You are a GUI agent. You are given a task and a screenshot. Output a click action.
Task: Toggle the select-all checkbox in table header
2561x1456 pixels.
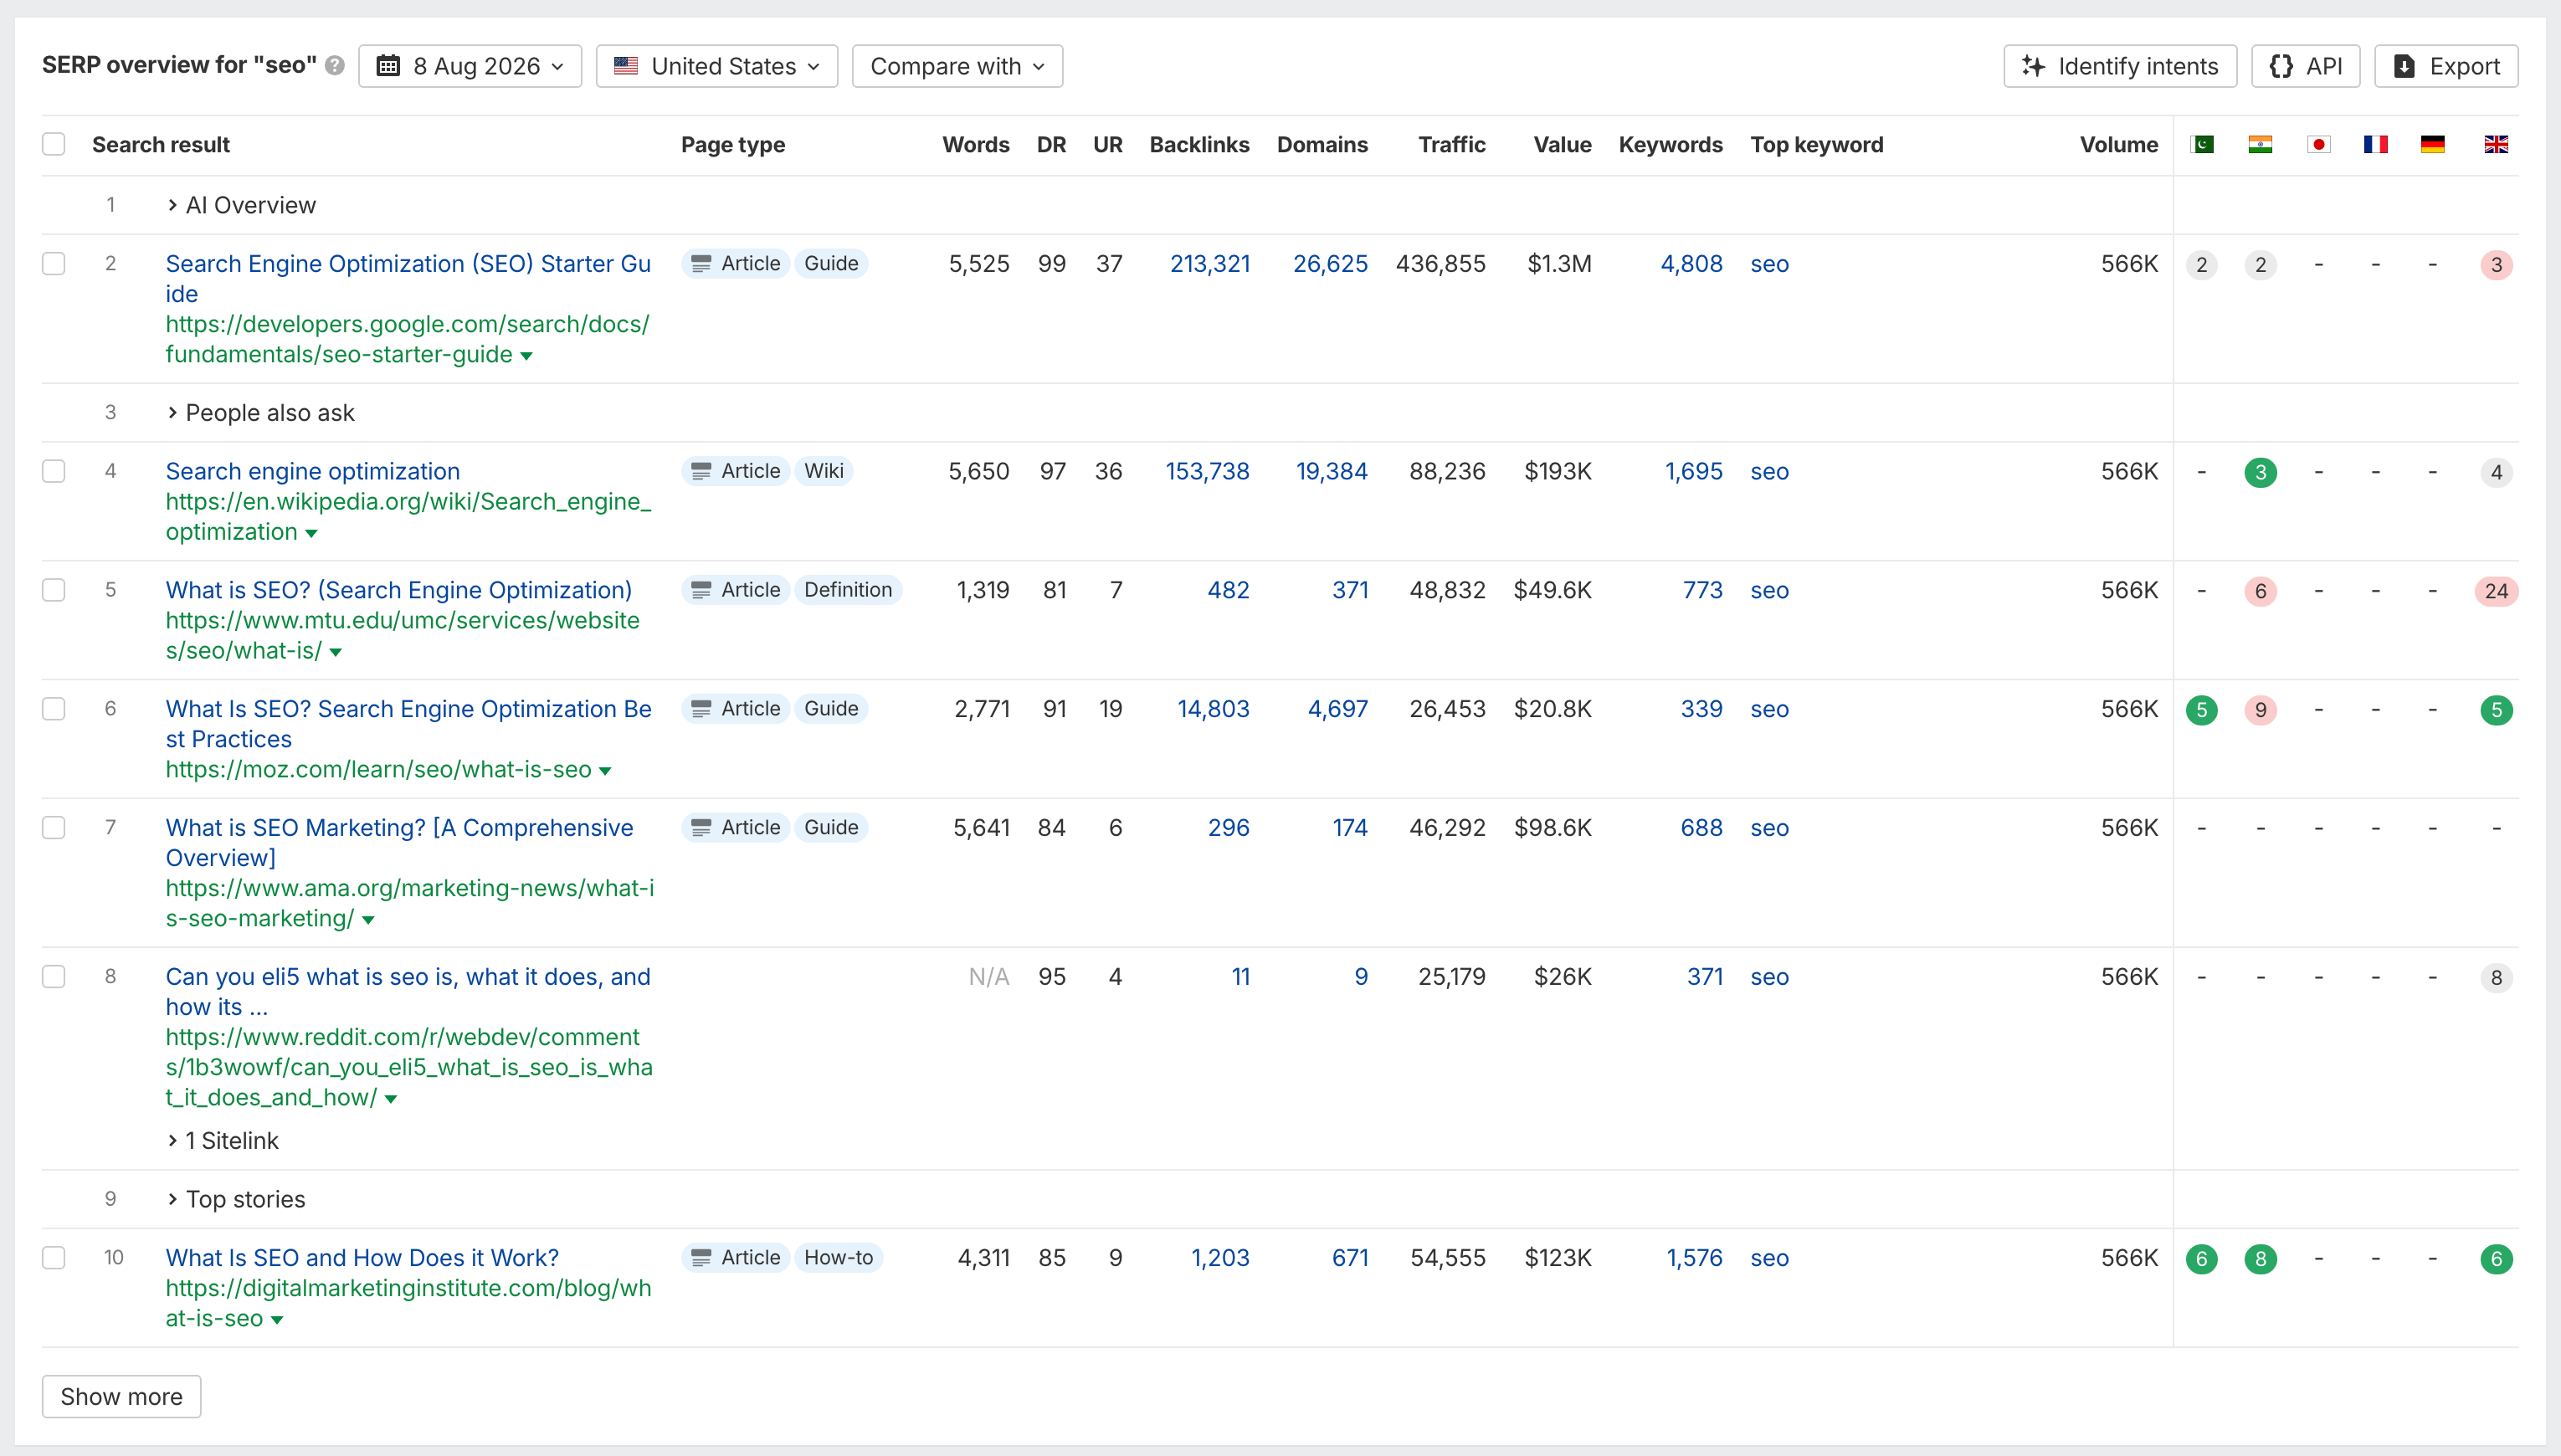[x=54, y=144]
